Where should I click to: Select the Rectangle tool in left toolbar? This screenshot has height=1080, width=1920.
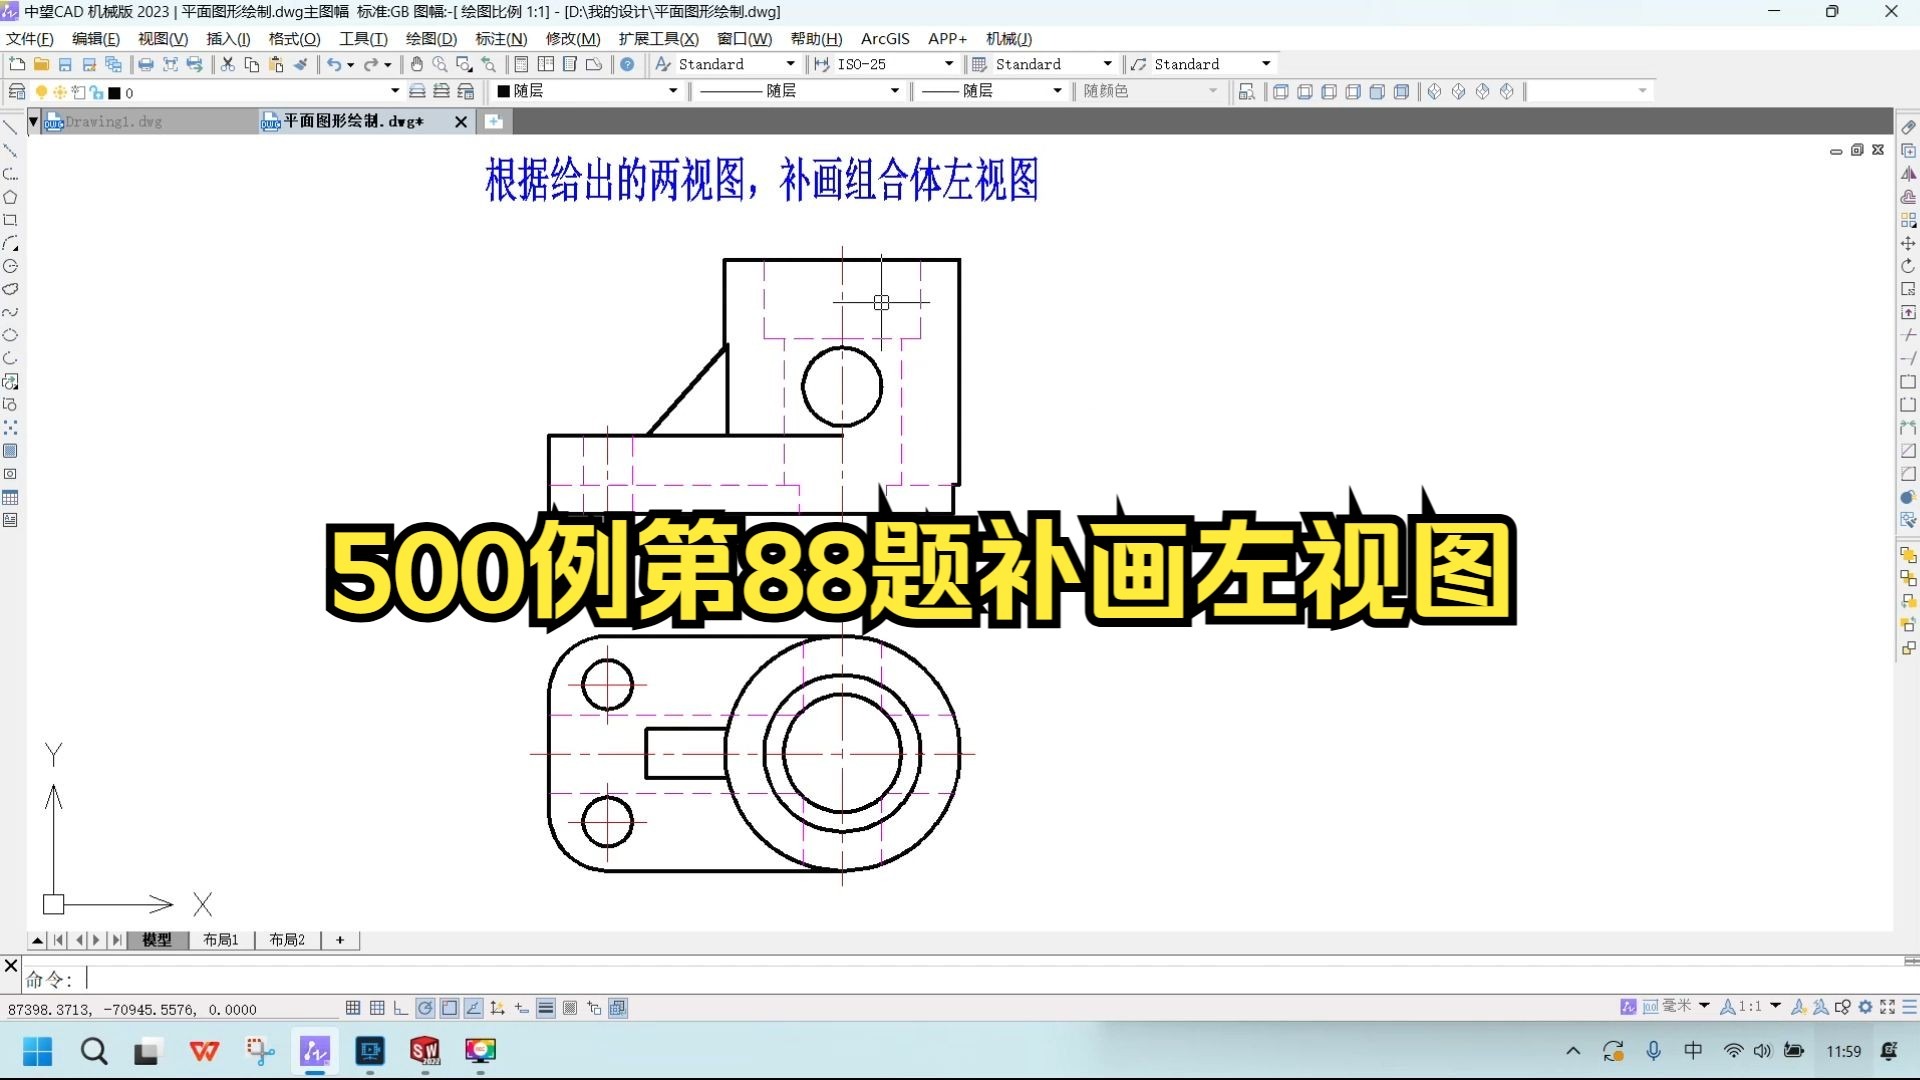coord(10,220)
